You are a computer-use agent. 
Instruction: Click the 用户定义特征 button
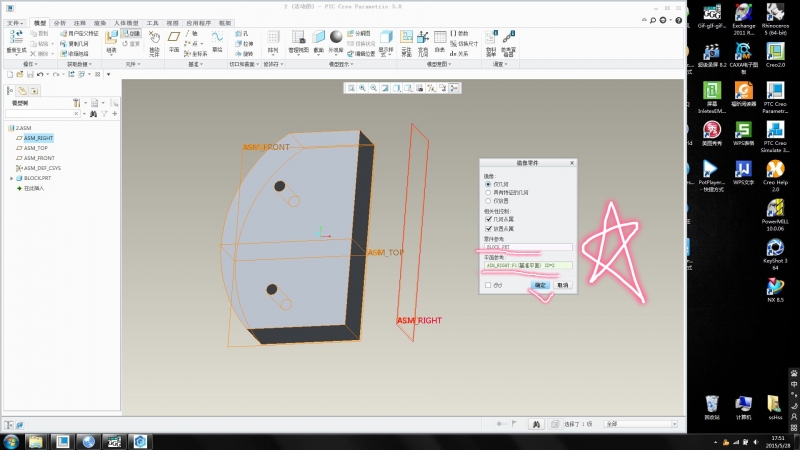(79, 34)
